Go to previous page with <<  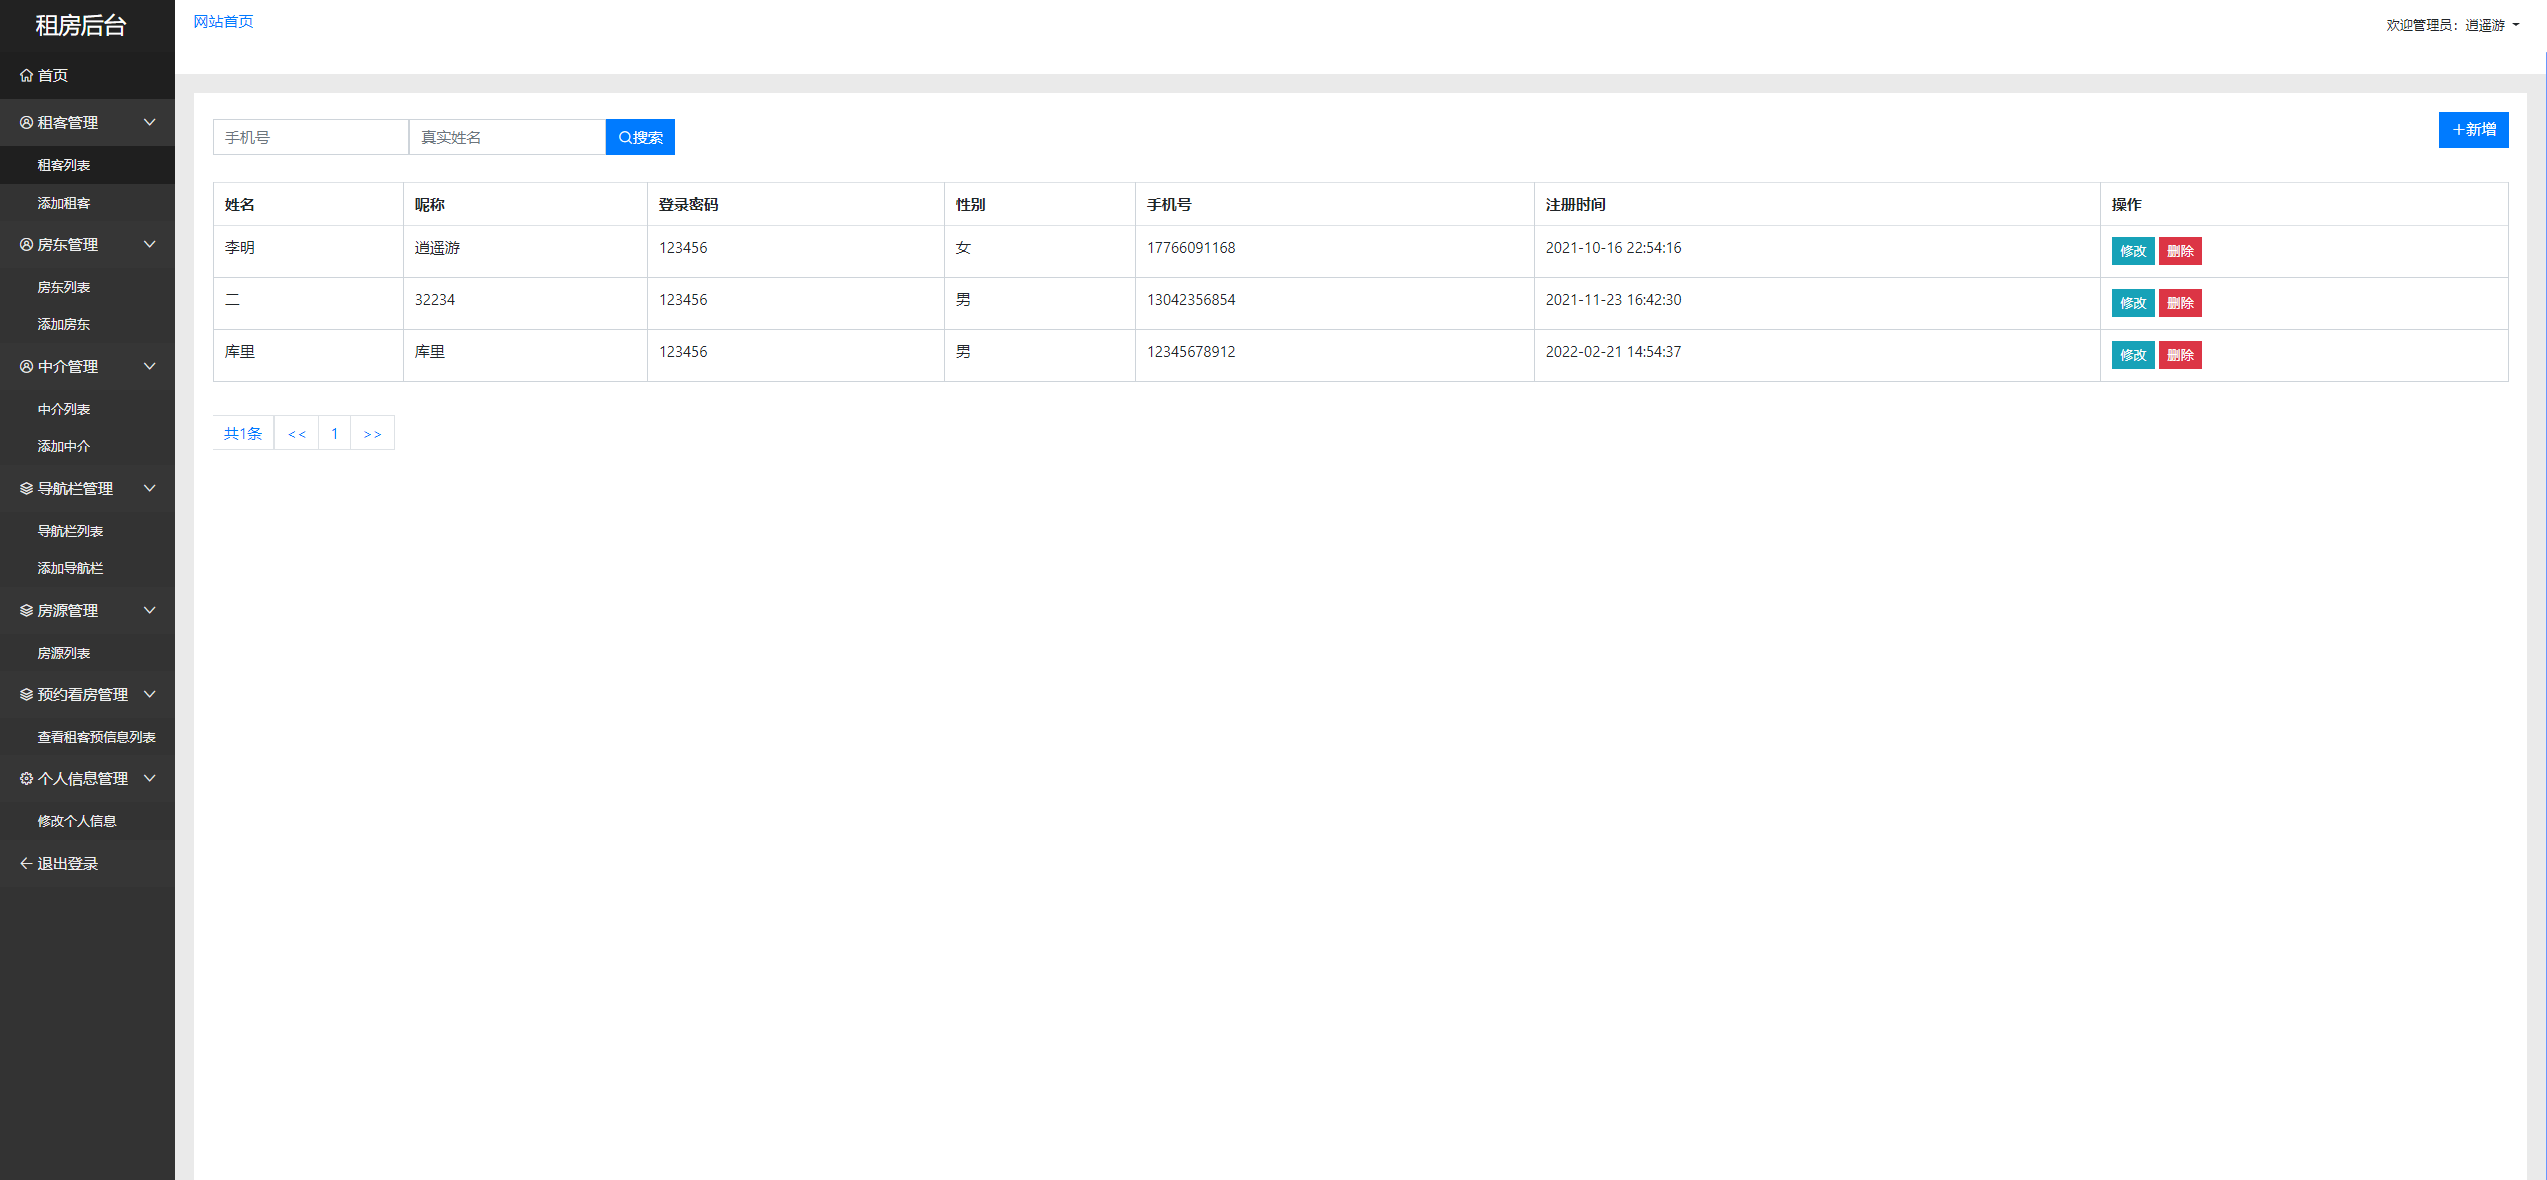click(296, 433)
